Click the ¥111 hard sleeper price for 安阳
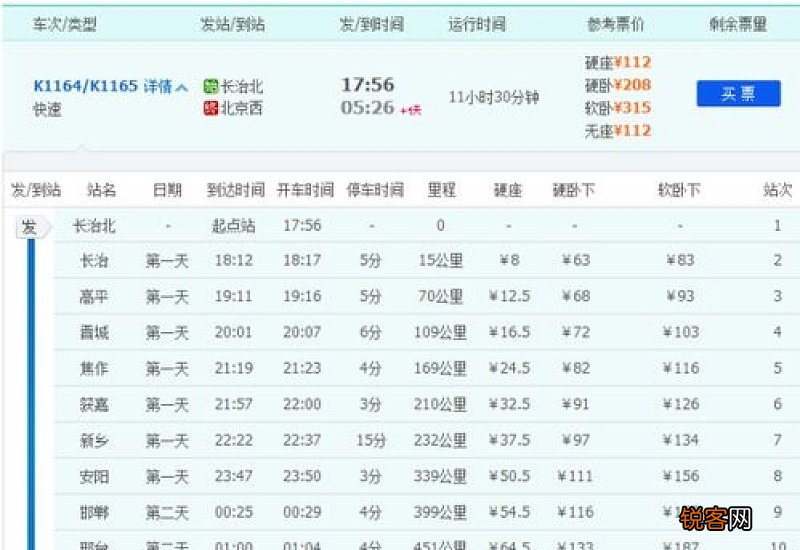This screenshot has height=550, width=800. (575, 476)
